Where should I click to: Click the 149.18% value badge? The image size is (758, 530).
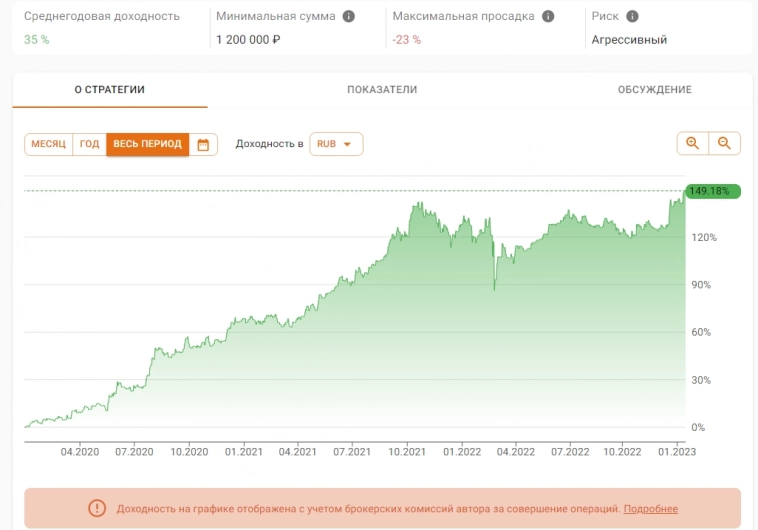[x=712, y=191]
